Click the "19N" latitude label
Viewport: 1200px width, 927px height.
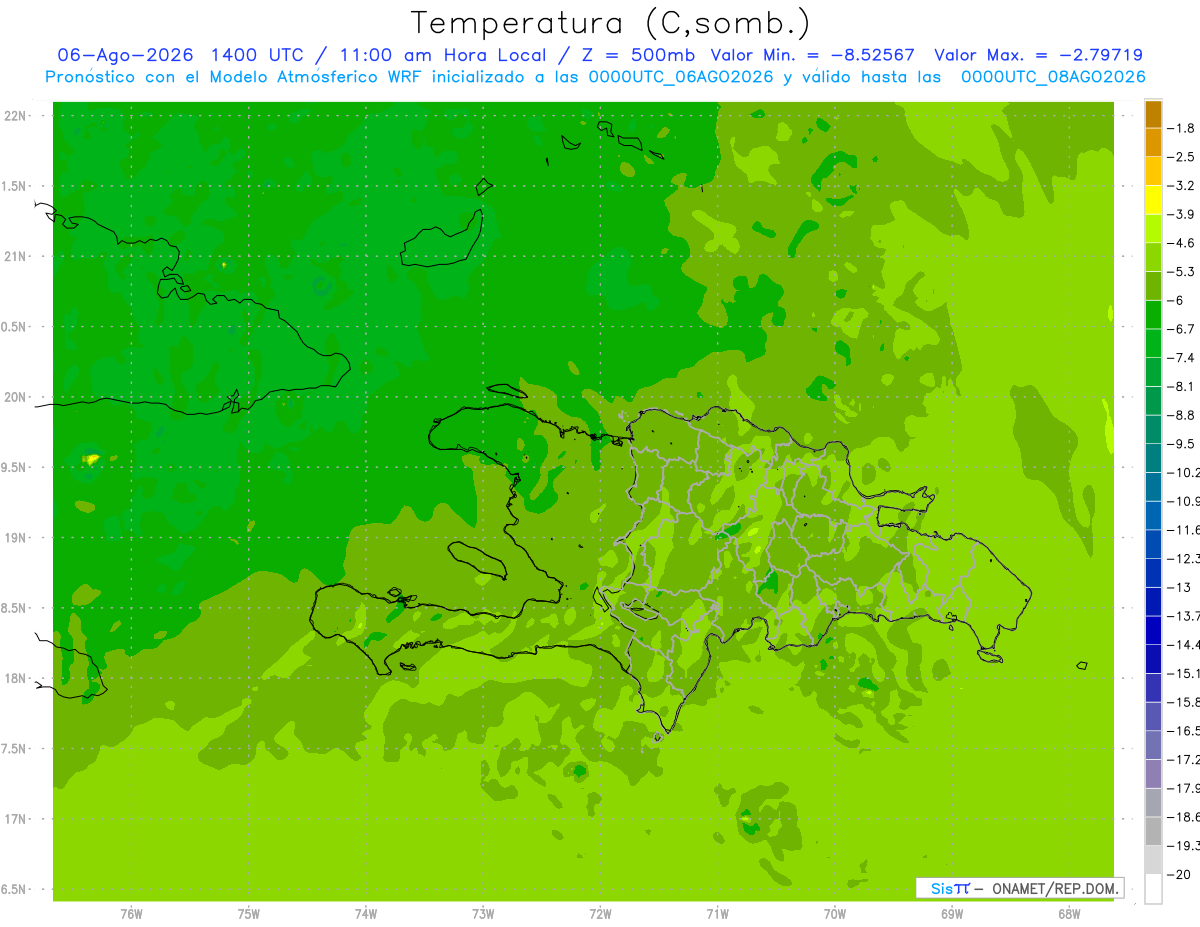tap(15, 538)
